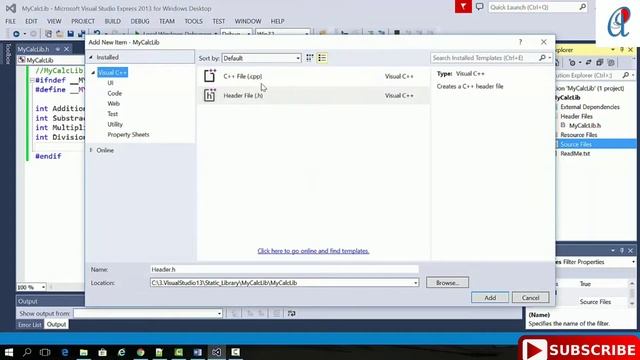This screenshot has height=360, width=640.
Task: Open the FILE menu
Action: tap(11, 21)
